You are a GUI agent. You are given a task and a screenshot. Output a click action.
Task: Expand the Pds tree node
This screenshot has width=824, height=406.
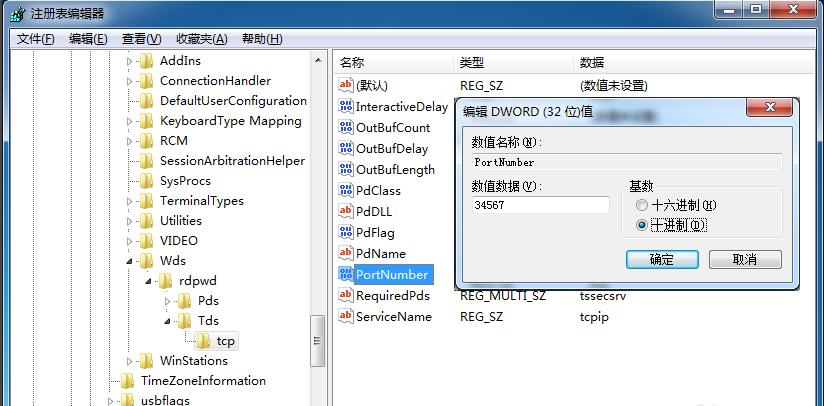[168, 301]
